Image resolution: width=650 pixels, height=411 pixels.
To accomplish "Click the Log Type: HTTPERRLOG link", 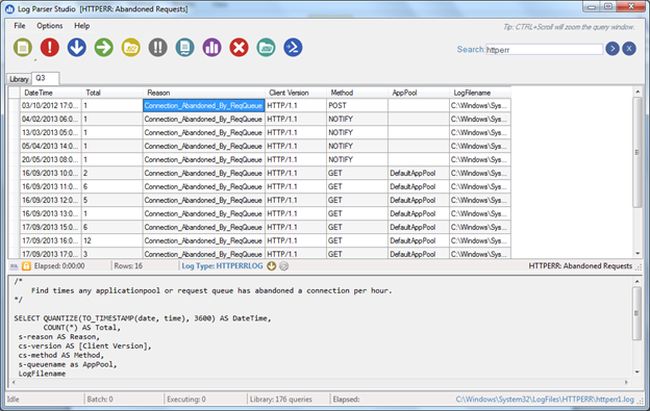I will pos(222,266).
